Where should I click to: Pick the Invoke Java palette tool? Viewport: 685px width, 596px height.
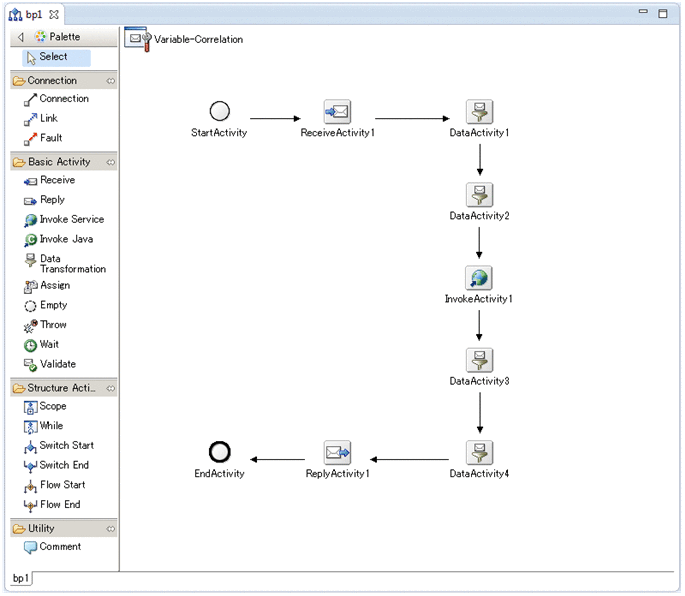(62, 240)
